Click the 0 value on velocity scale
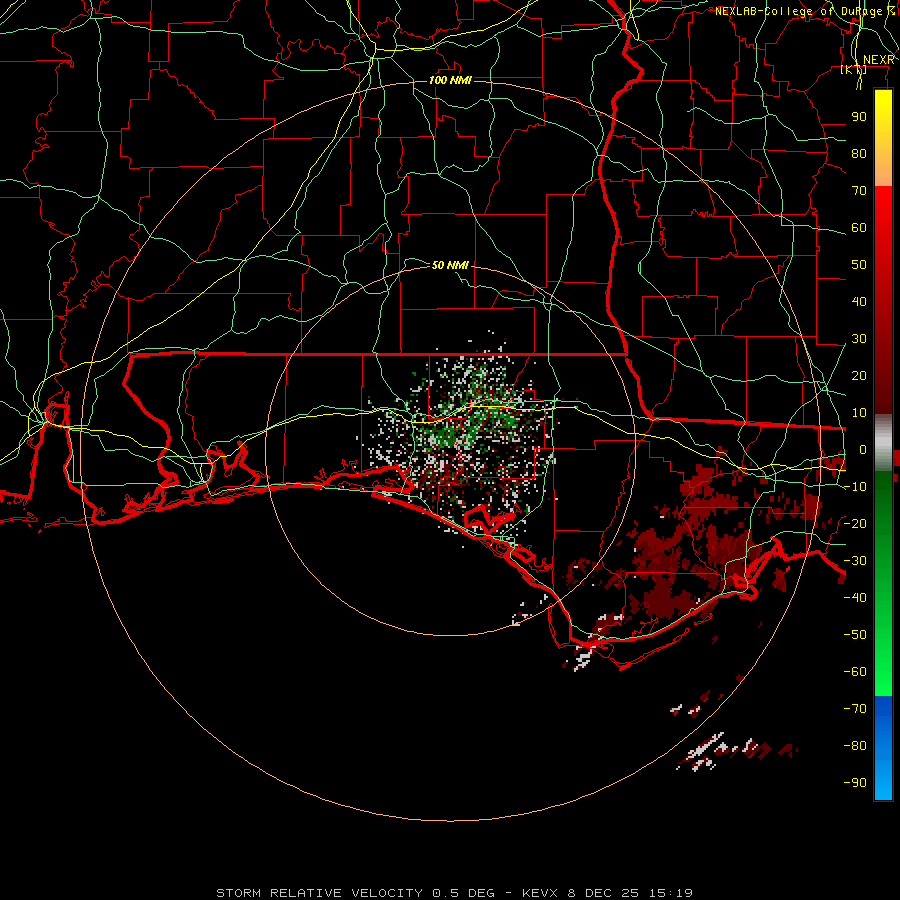 (x=863, y=449)
